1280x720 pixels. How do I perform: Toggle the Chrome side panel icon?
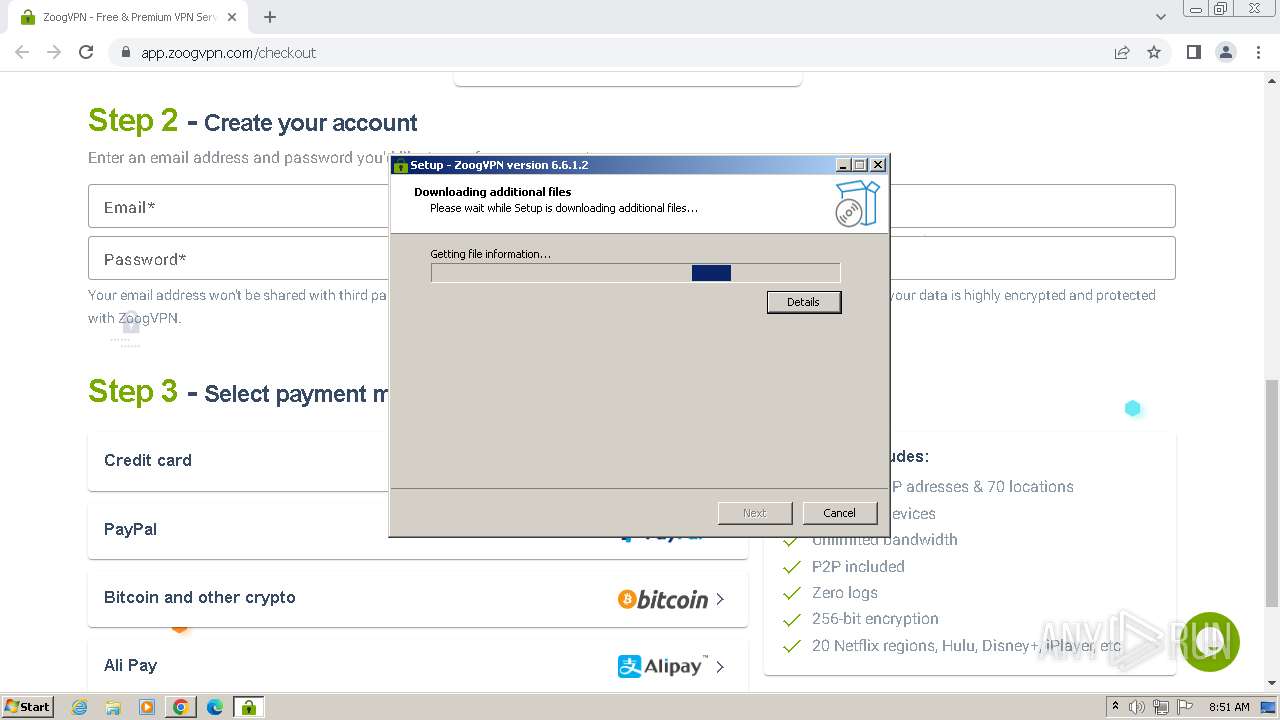coord(1193,52)
